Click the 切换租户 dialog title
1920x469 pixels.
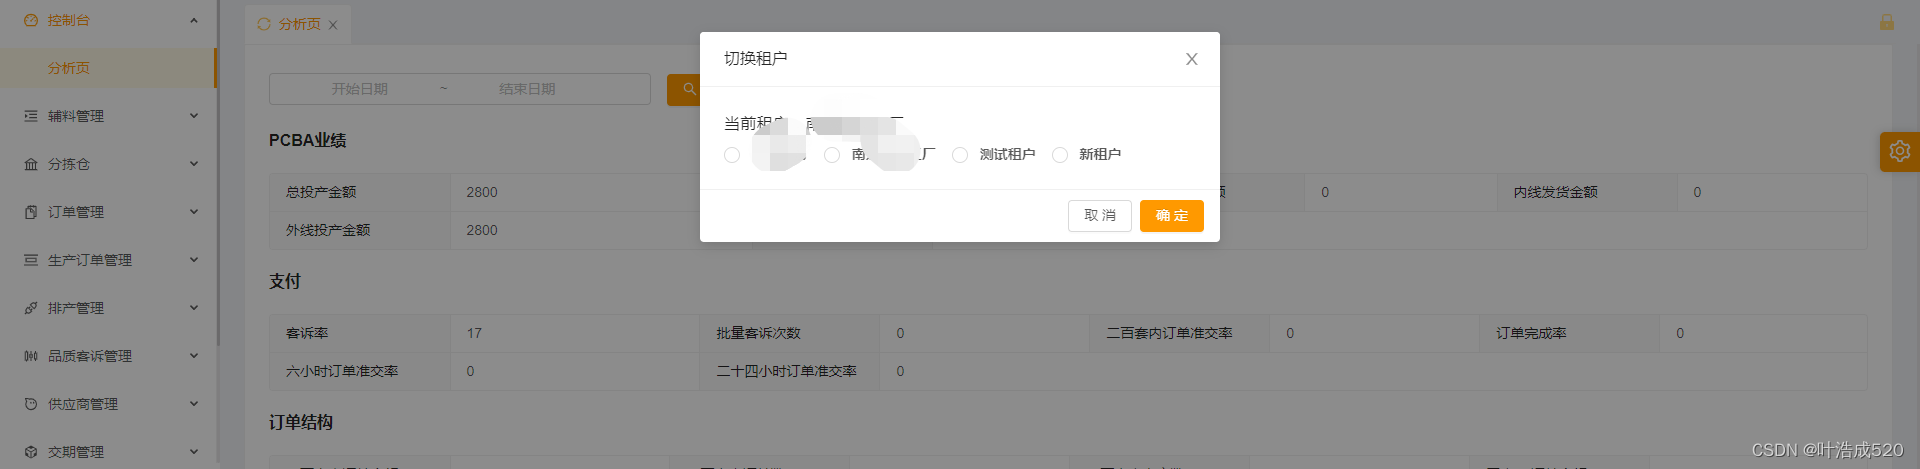[756, 59]
